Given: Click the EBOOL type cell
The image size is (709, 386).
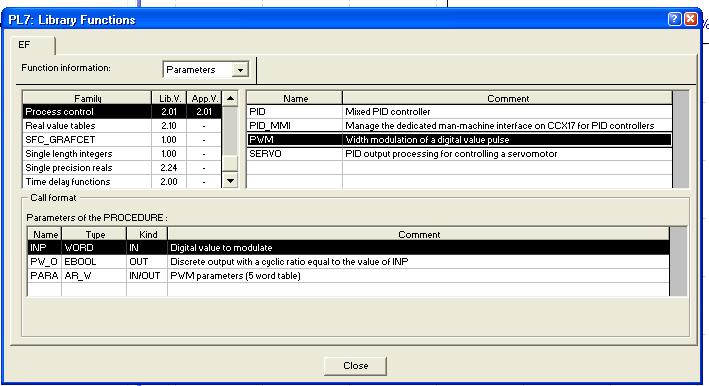Looking at the screenshot, I should [94, 262].
